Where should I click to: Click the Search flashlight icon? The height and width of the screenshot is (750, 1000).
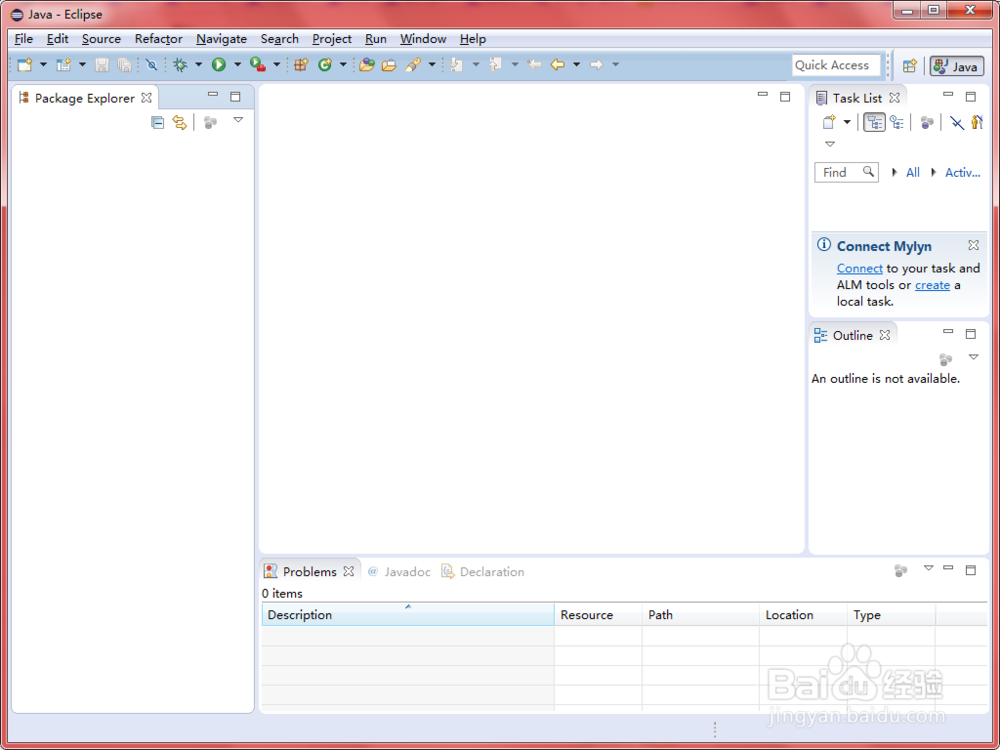413,64
